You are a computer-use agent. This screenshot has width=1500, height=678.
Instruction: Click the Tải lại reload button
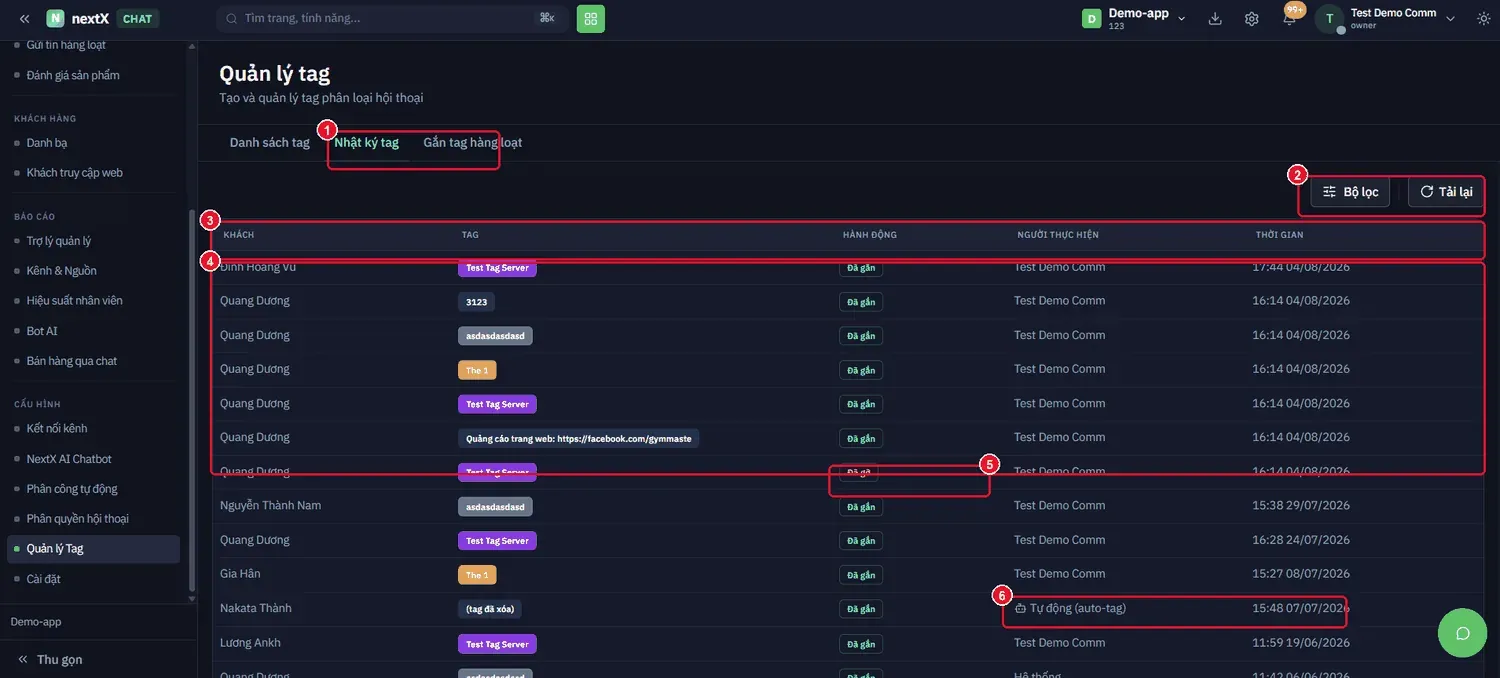pos(1446,192)
